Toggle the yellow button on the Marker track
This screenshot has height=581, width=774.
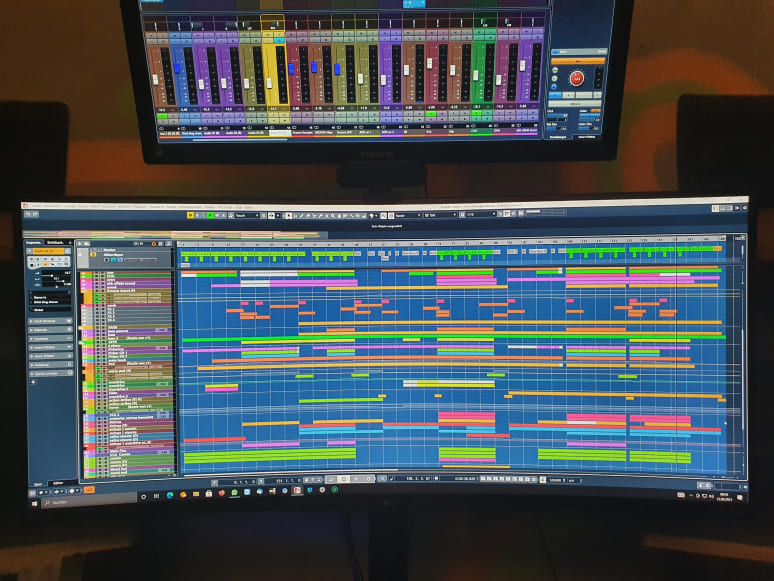93,254
